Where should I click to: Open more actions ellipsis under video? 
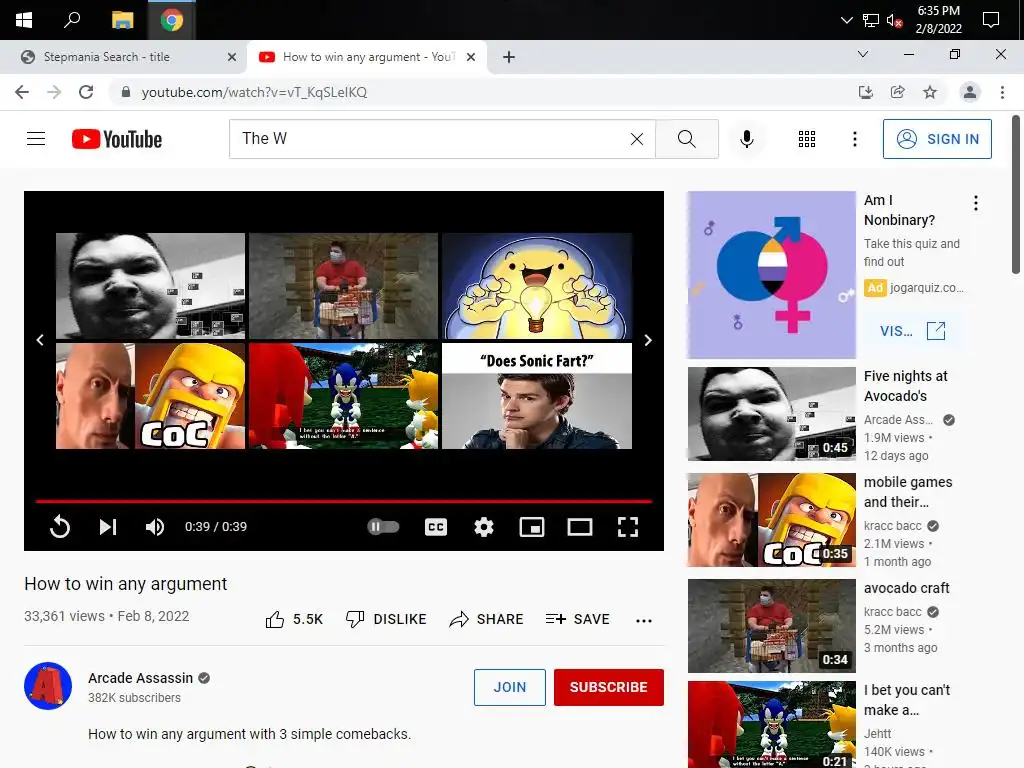(x=644, y=620)
